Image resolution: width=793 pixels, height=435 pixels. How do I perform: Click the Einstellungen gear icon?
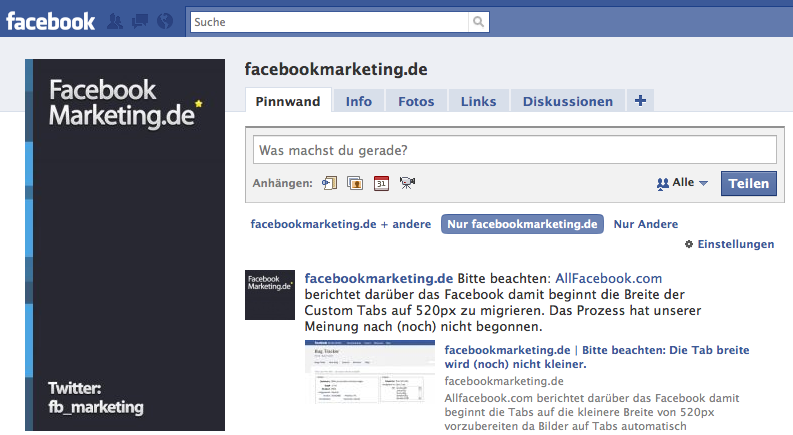(x=689, y=244)
